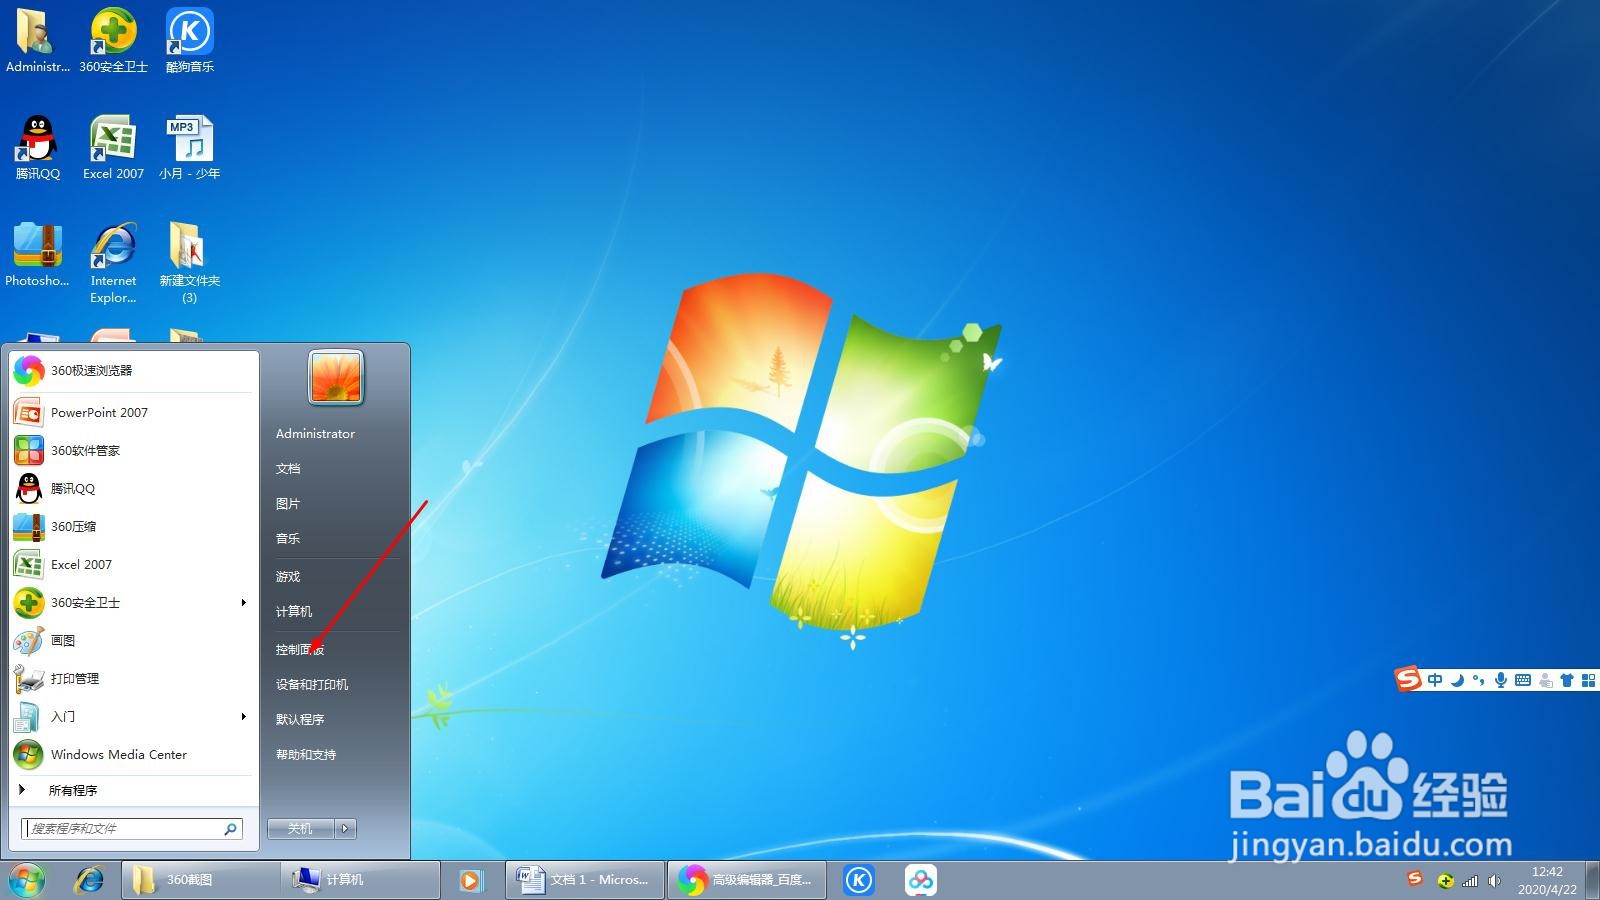Screen dimensions: 1600x900
Task: Expand 所有程序 list
Action: click(x=134, y=790)
